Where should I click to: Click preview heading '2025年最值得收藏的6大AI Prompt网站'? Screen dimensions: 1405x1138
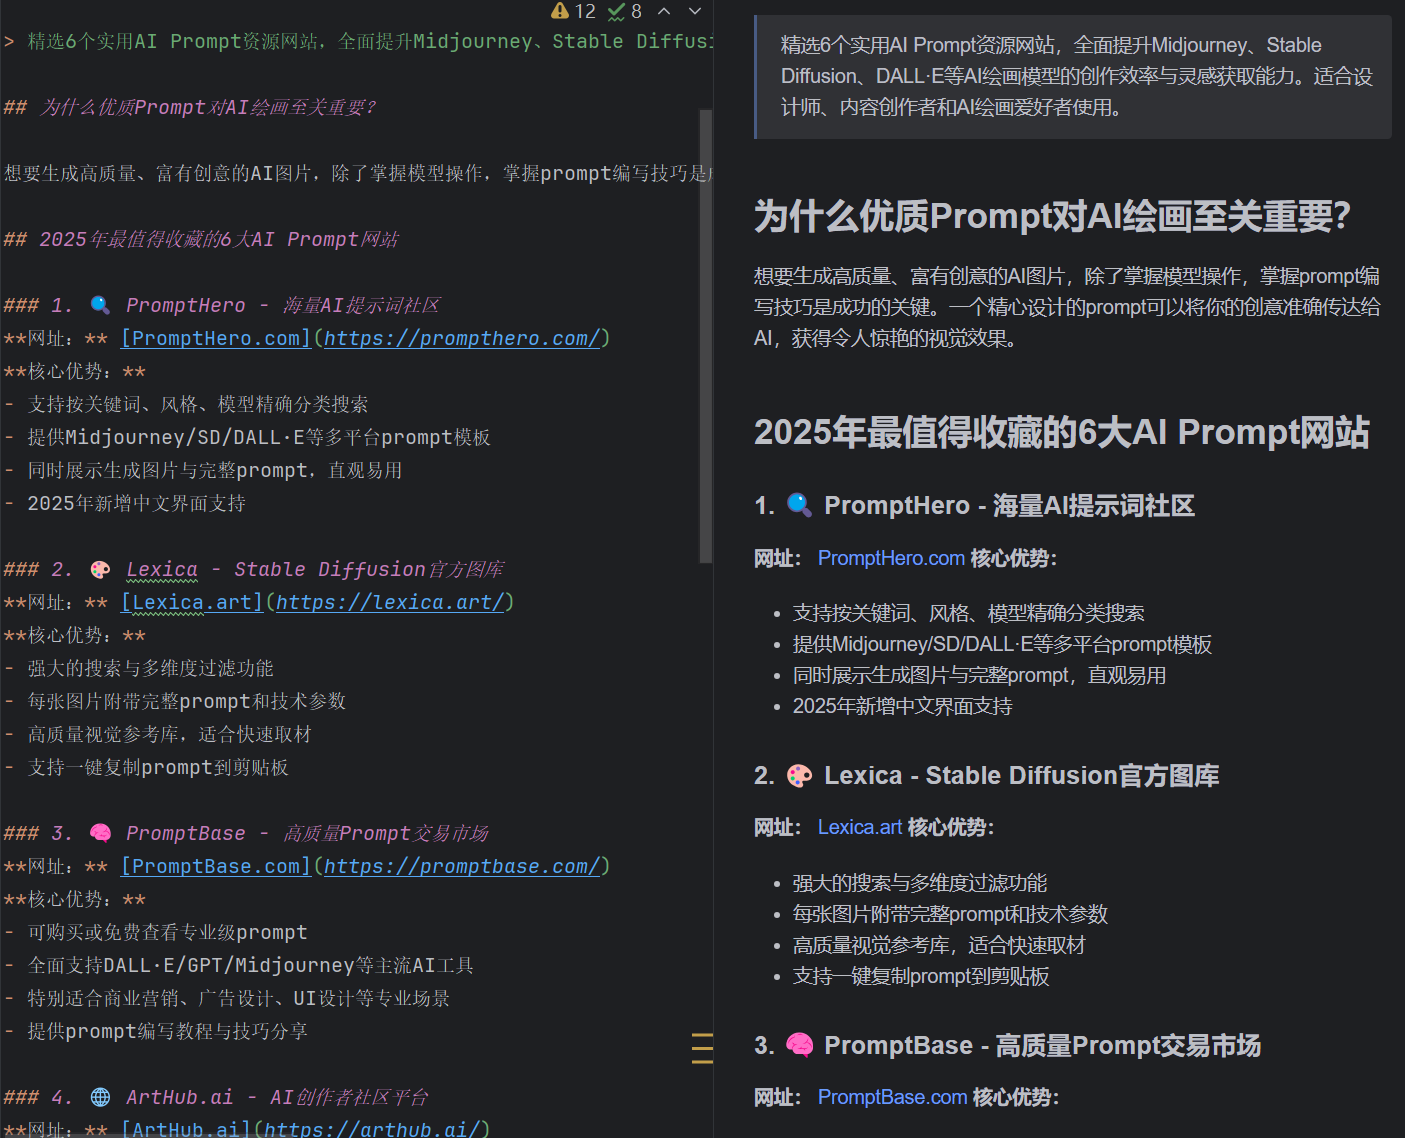(1062, 432)
